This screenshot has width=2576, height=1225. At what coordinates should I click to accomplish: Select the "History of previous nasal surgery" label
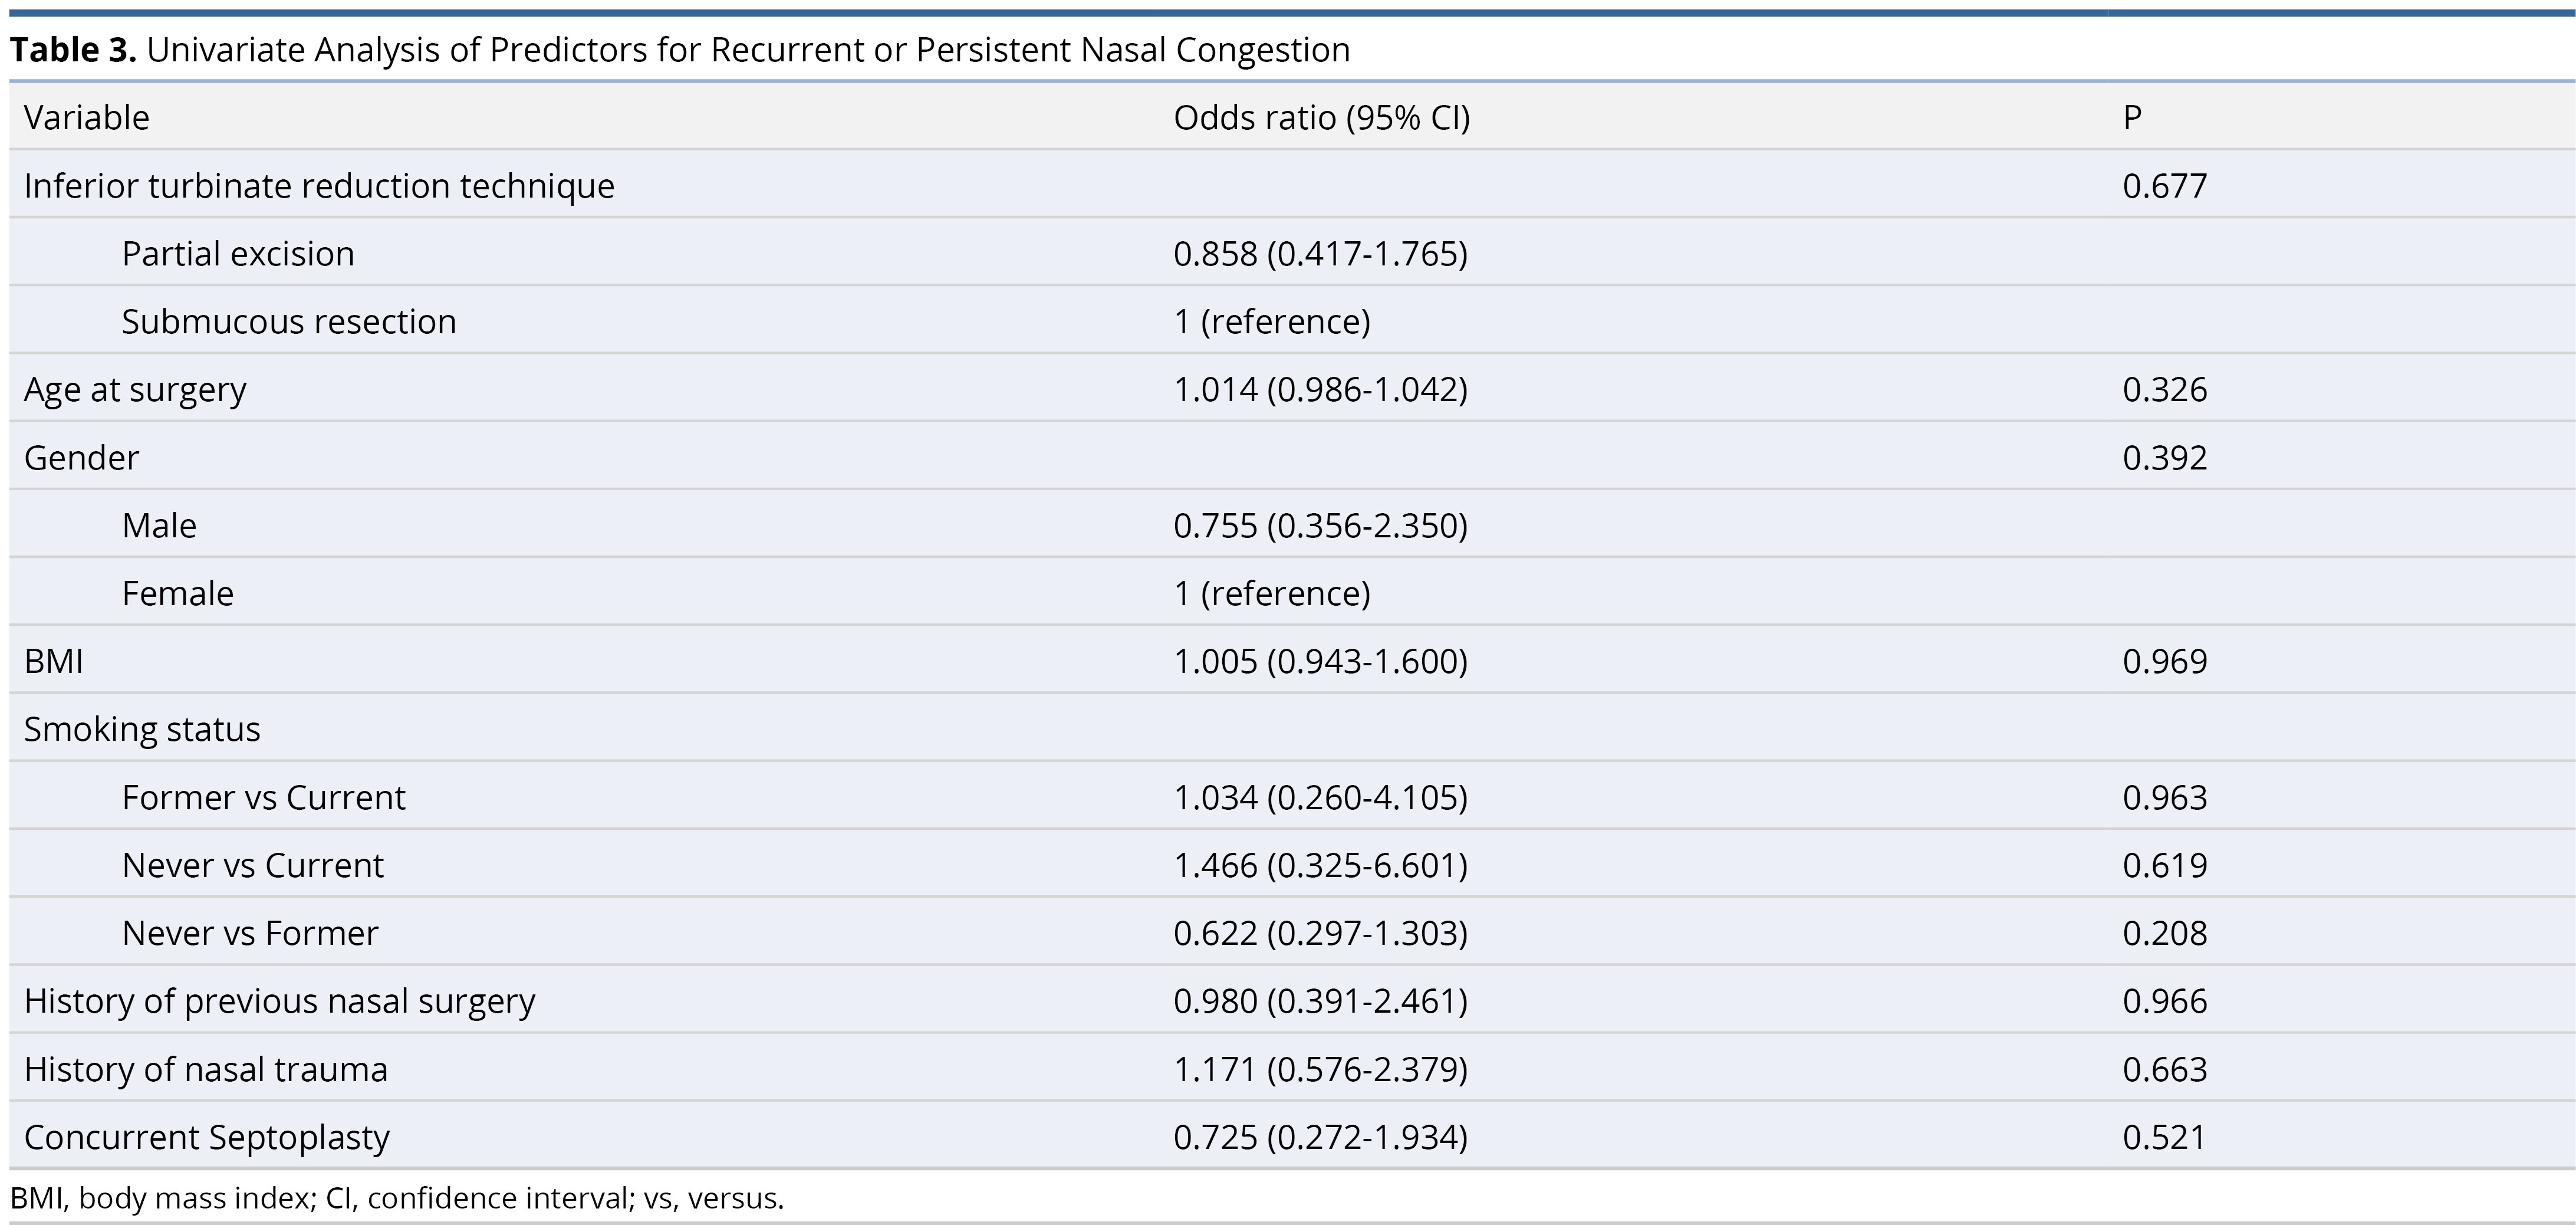(x=280, y=1002)
